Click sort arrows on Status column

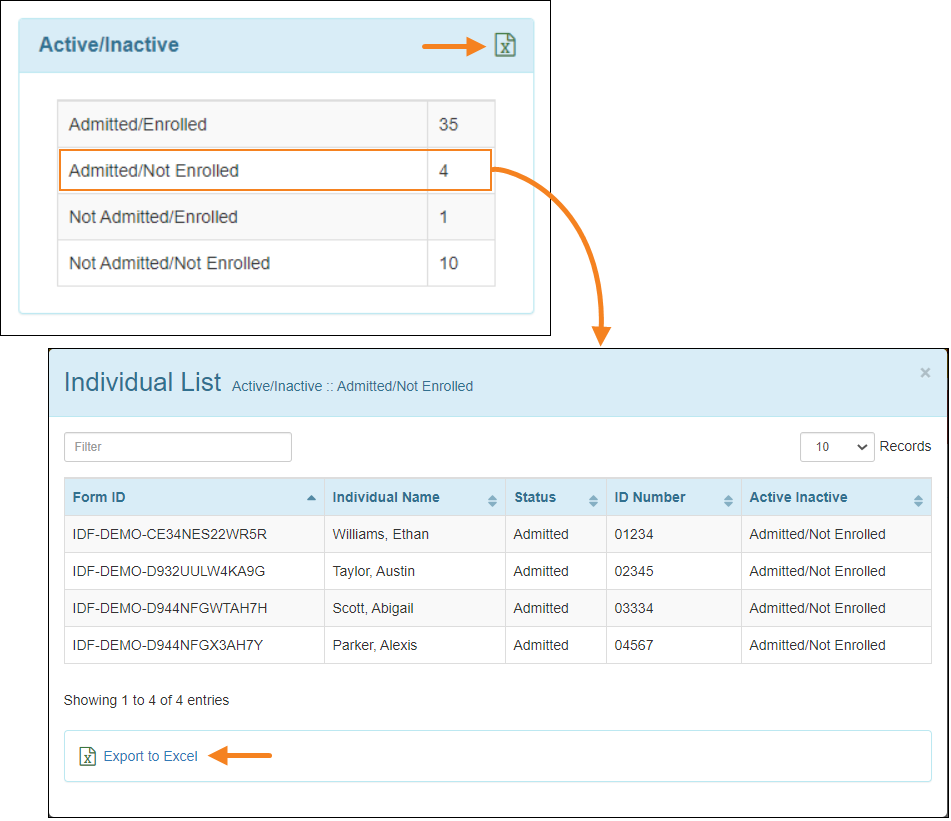click(593, 499)
